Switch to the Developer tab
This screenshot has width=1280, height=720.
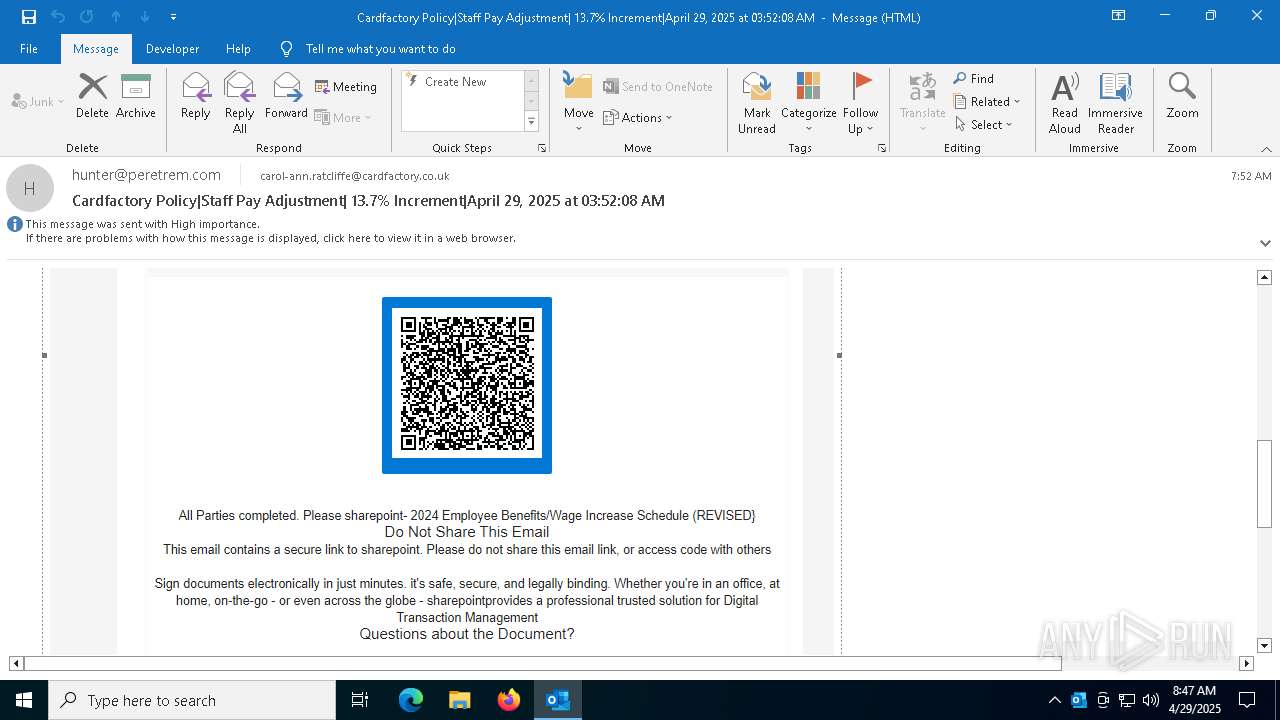coord(172,49)
